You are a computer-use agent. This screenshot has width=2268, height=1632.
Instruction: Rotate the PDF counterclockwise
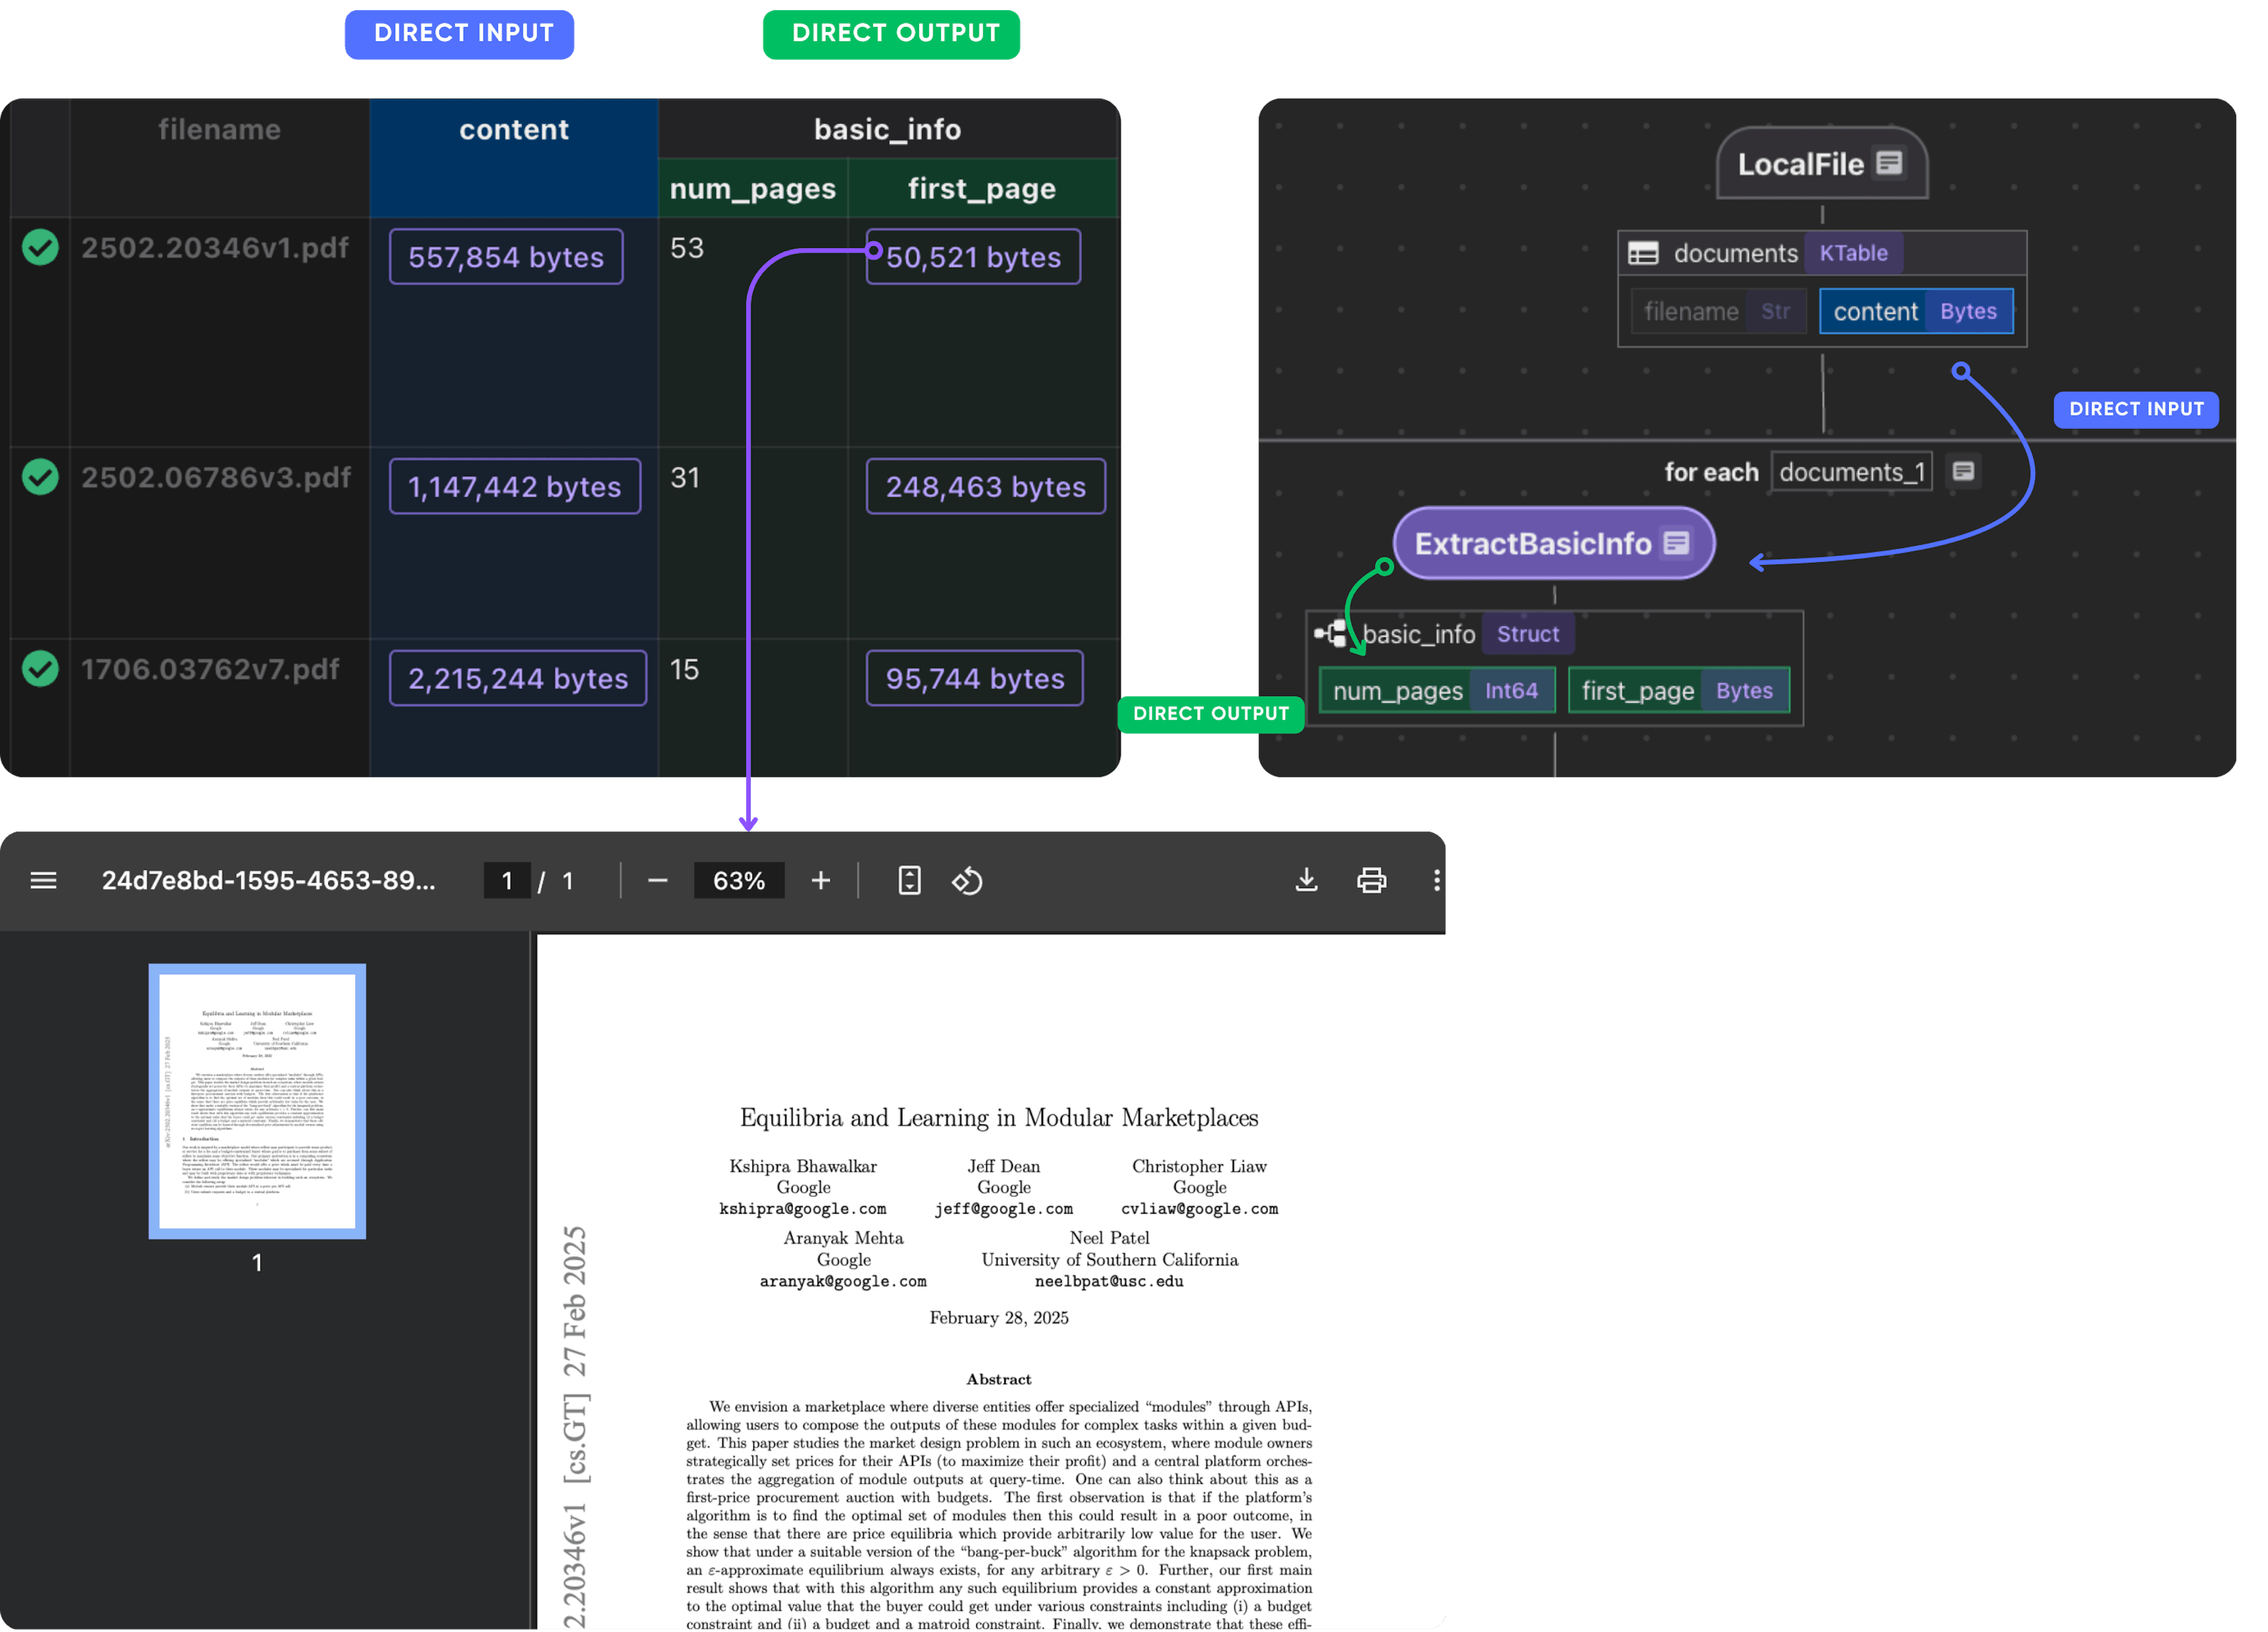pyautogui.click(x=967, y=880)
